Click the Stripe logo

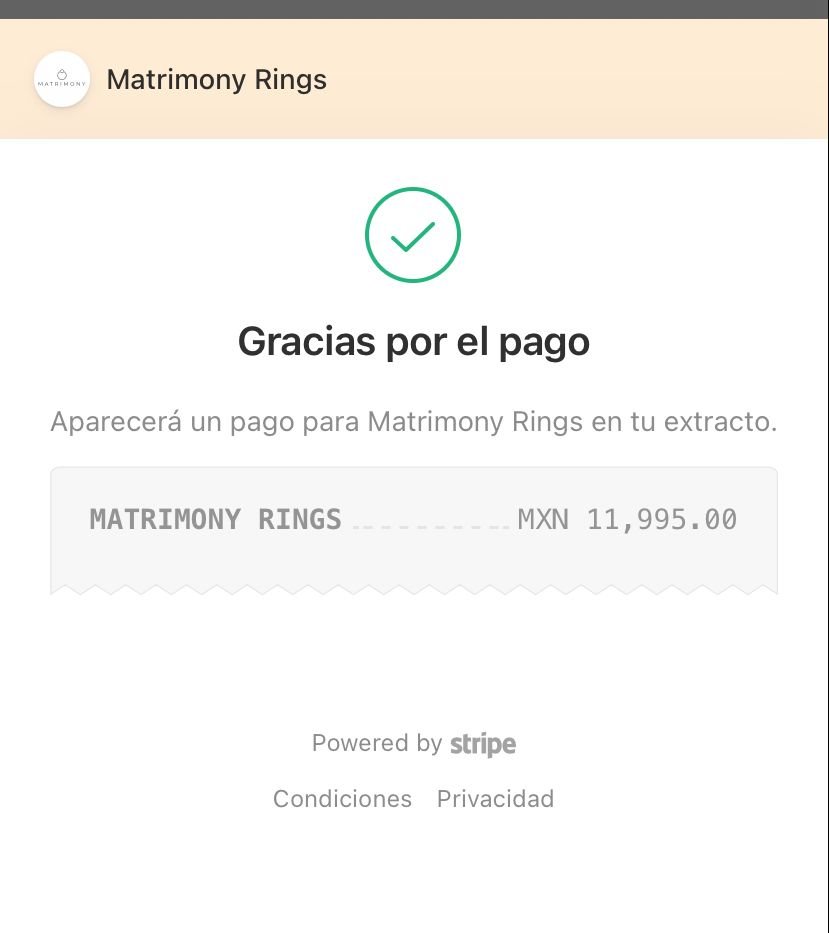(483, 744)
